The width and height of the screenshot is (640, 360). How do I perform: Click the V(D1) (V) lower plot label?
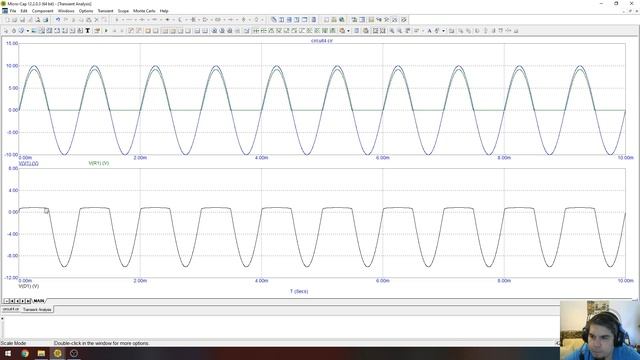[29, 287]
